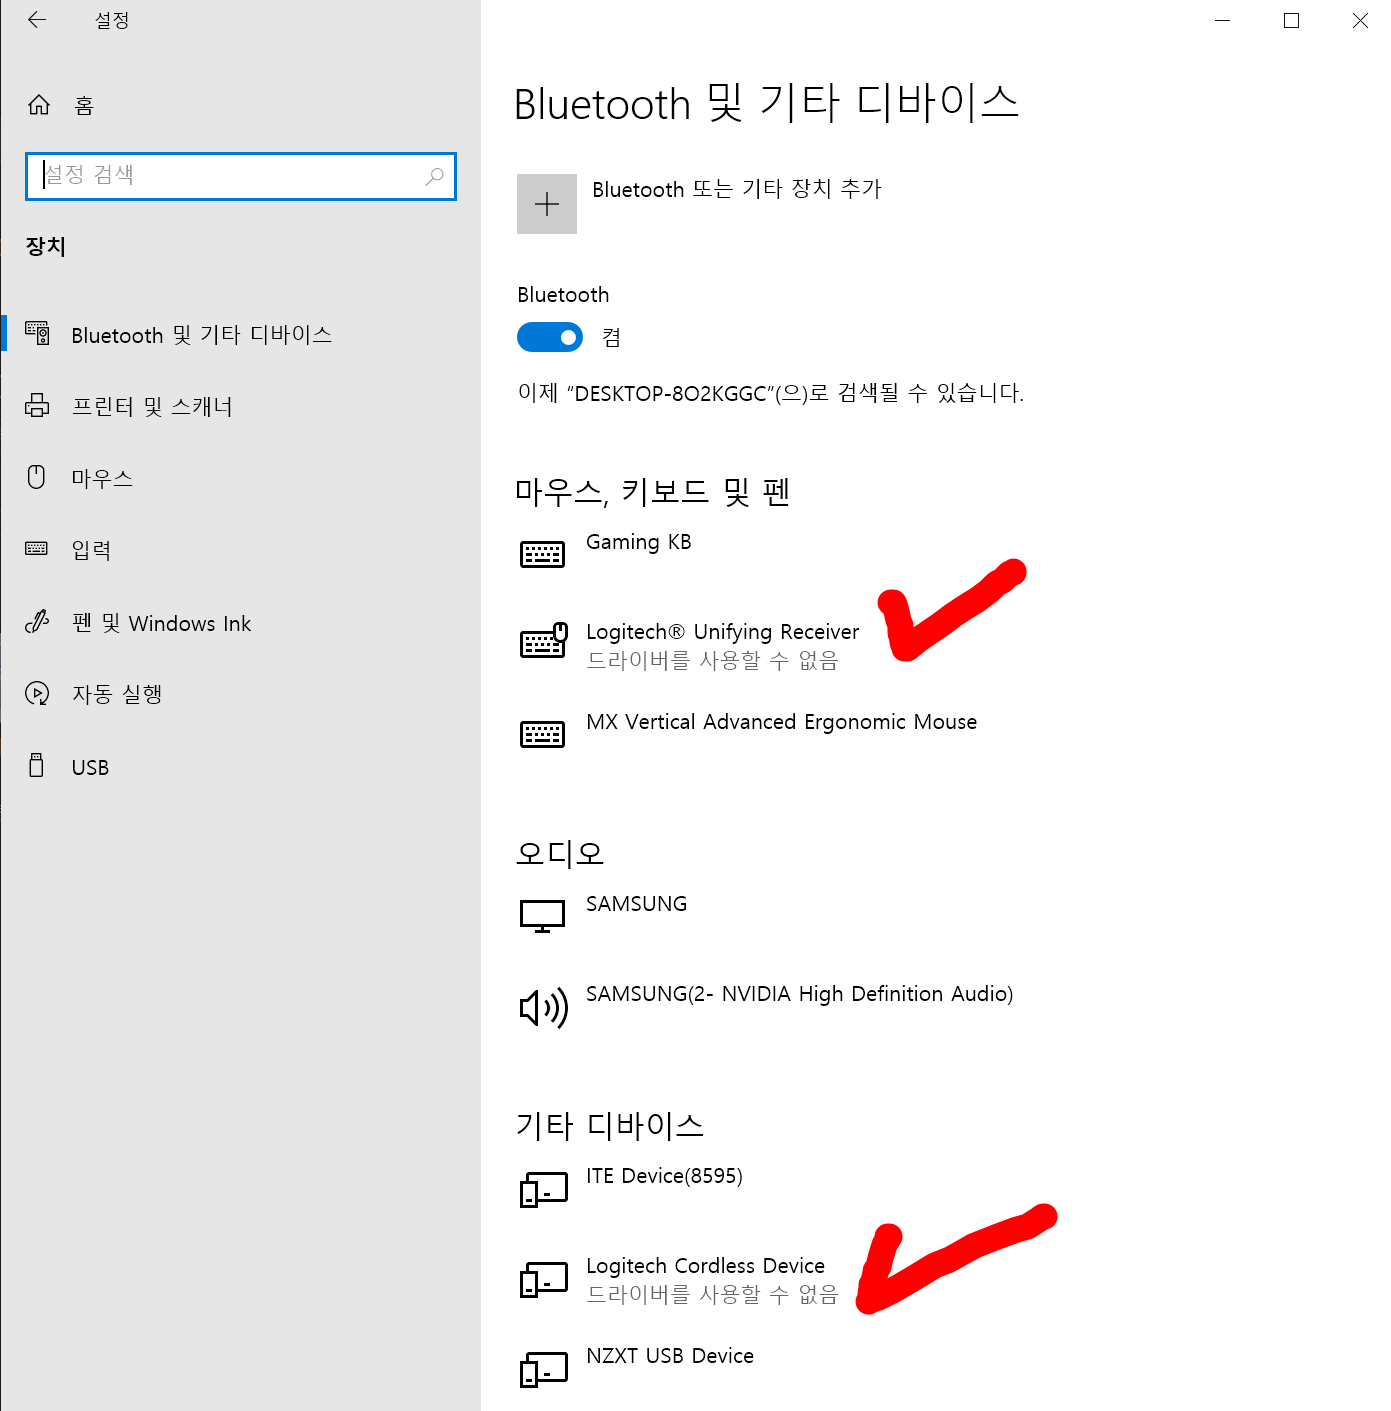This screenshot has height=1411, width=1391.
Task: Open 마우스 settings page
Action: coord(240,478)
